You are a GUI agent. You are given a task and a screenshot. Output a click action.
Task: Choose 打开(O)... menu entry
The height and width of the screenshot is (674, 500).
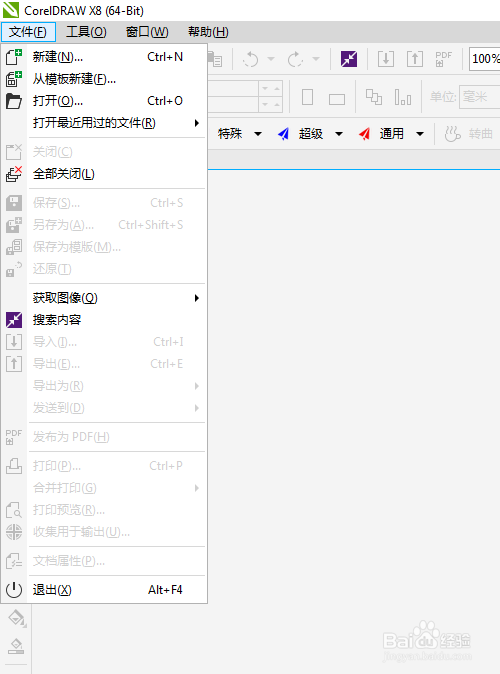click(x=104, y=101)
